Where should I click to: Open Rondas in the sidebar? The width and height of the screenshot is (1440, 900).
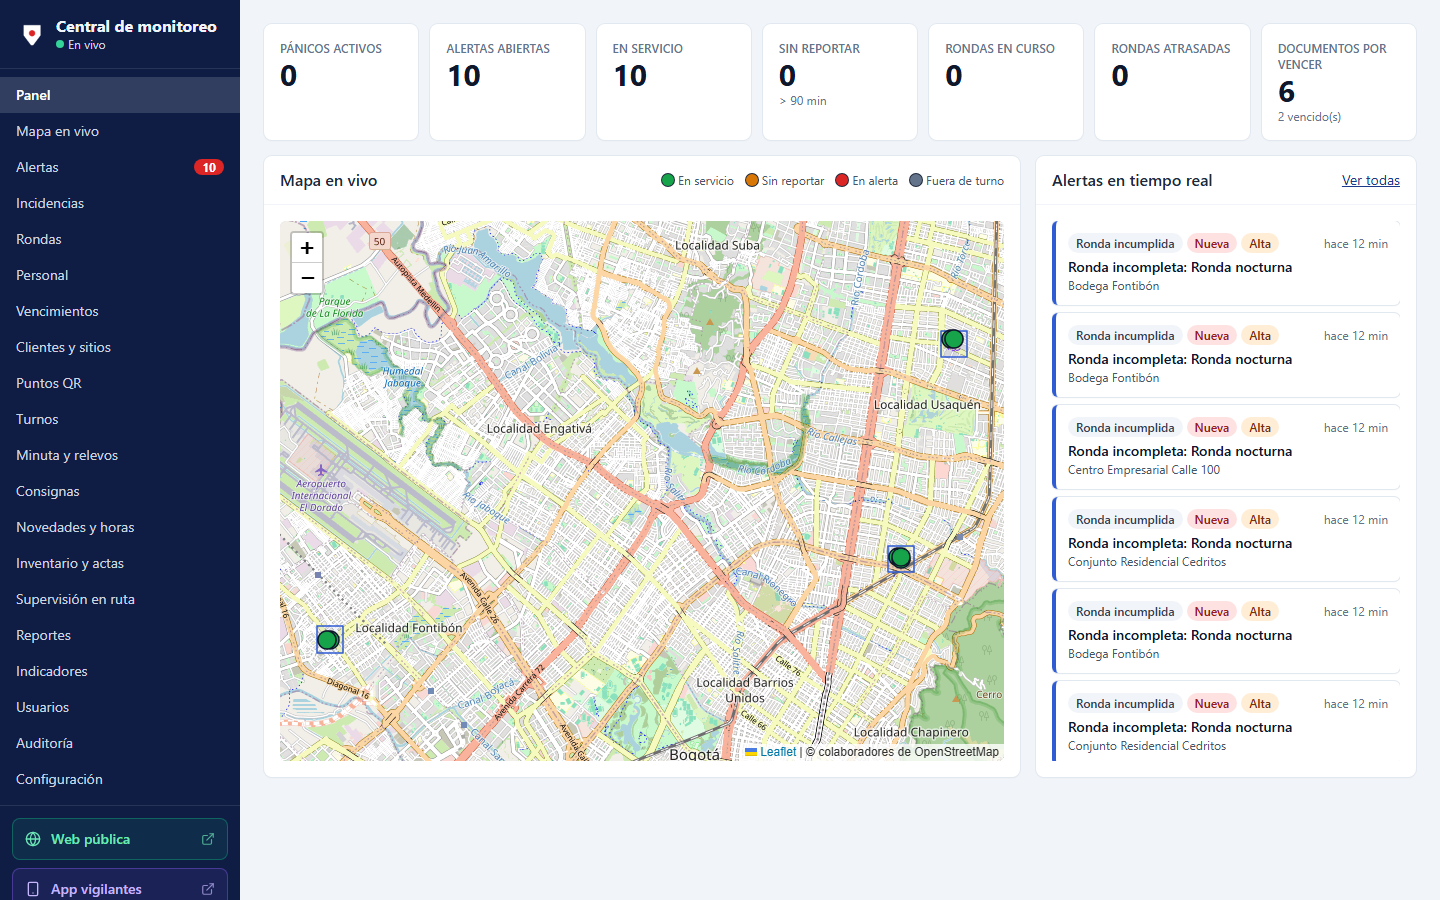click(x=120, y=239)
